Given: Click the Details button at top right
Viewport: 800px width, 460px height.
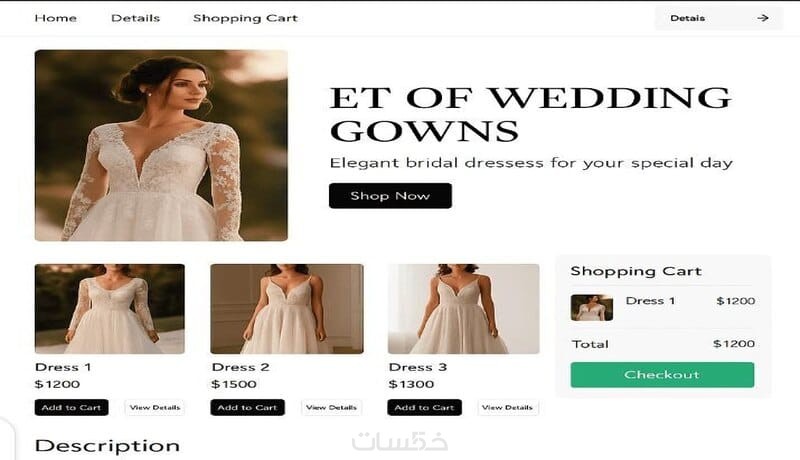Looking at the screenshot, I should 718,18.
